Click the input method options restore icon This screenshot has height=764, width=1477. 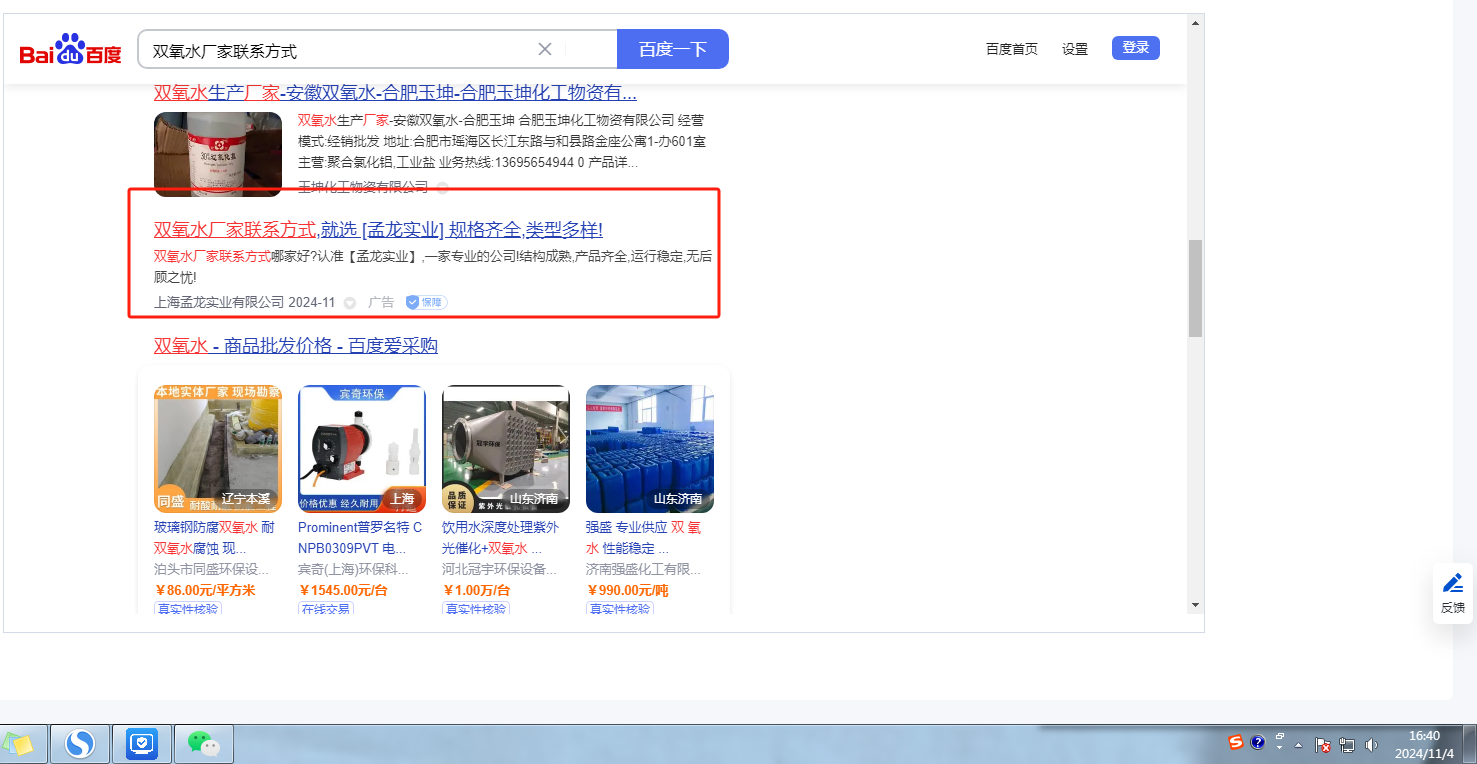[1280, 737]
